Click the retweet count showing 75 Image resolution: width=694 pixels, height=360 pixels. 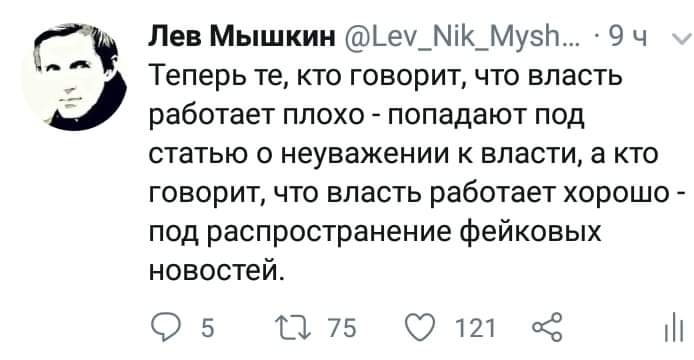coord(343,329)
